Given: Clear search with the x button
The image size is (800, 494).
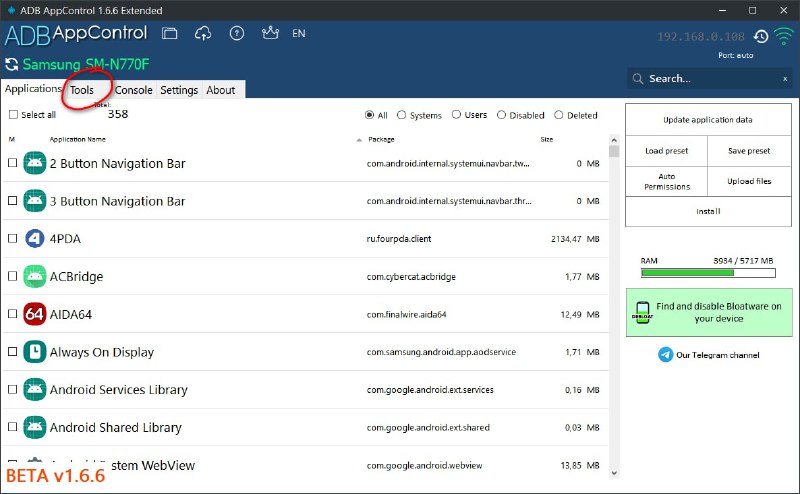Looking at the screenshot, I should pos(785,79).
